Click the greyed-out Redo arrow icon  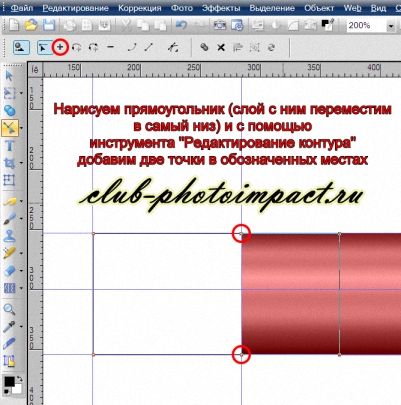(x=200, y=25)
